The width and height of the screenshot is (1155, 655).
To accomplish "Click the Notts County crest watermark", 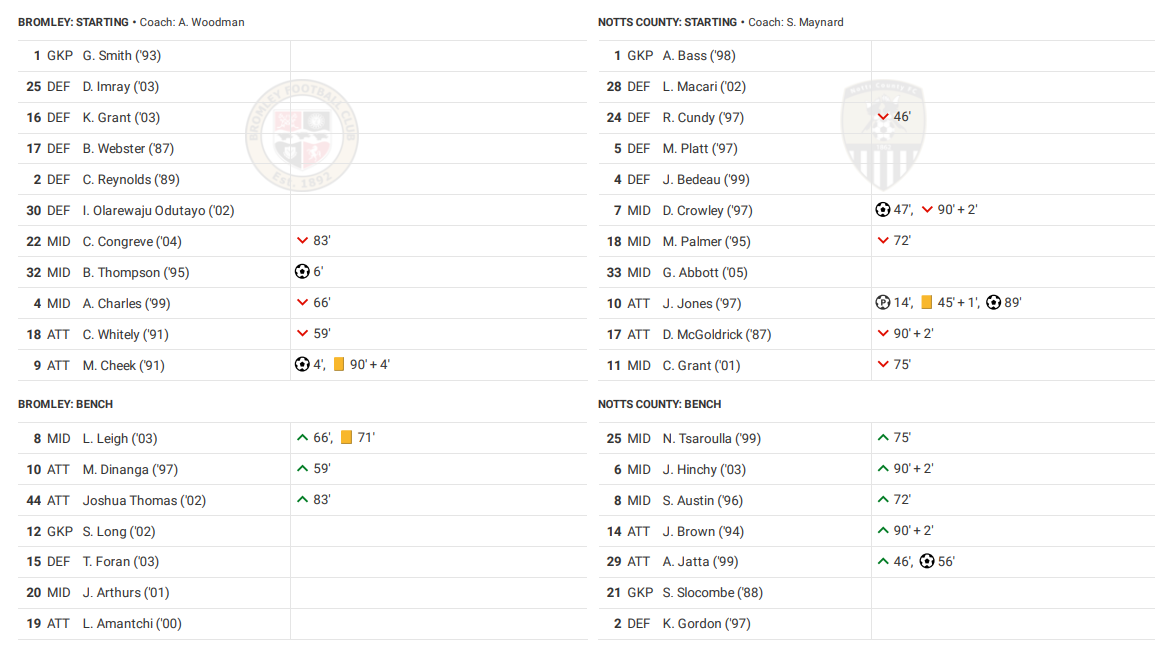I will pos(882,134).
